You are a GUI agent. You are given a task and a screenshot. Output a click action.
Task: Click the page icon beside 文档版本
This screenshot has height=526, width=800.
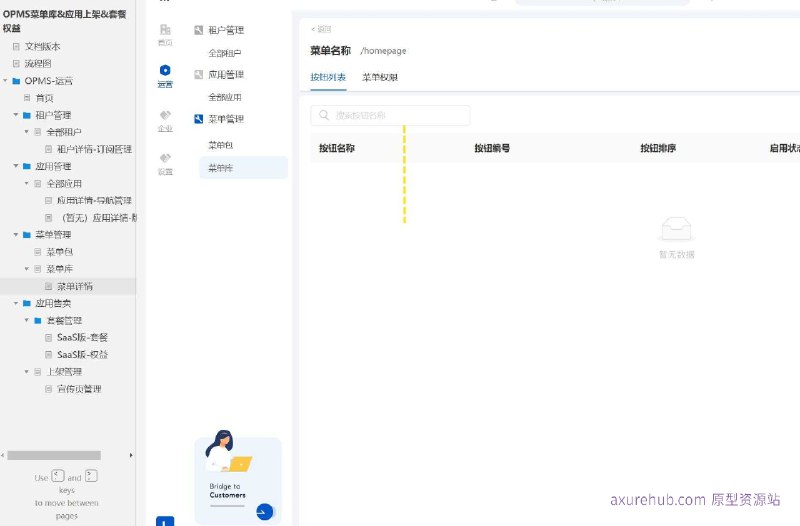(16, 46)
